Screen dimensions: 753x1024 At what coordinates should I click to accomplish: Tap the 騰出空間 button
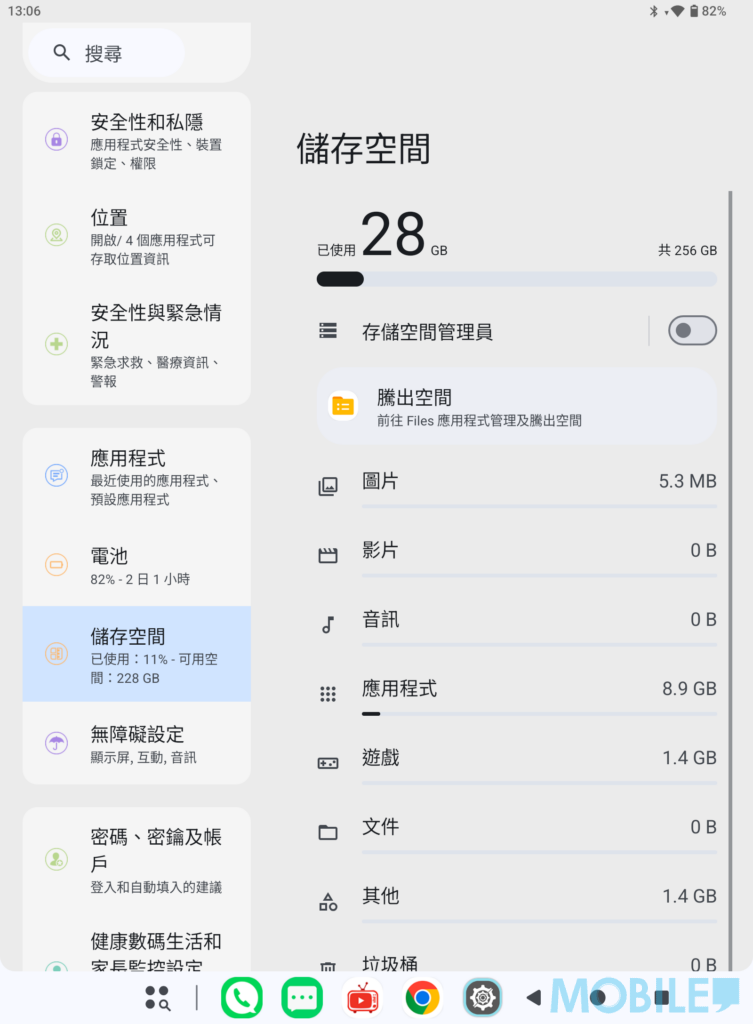coord(516,407)
